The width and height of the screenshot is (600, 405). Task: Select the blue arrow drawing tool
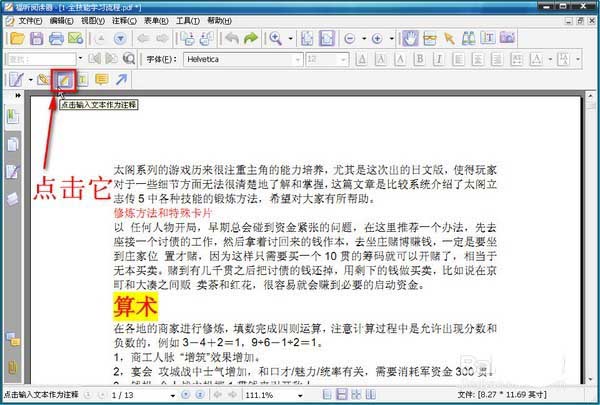122,80
